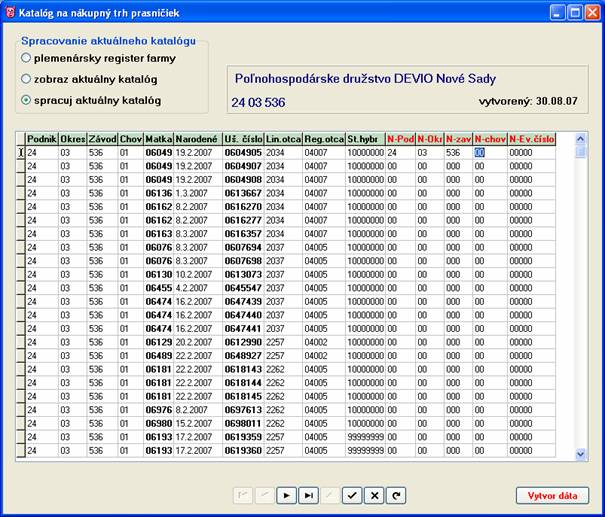The height and width of the screenshot is (517, 605).
Task: Click ear number cell 0618144
Action: (x=243, y=383)
